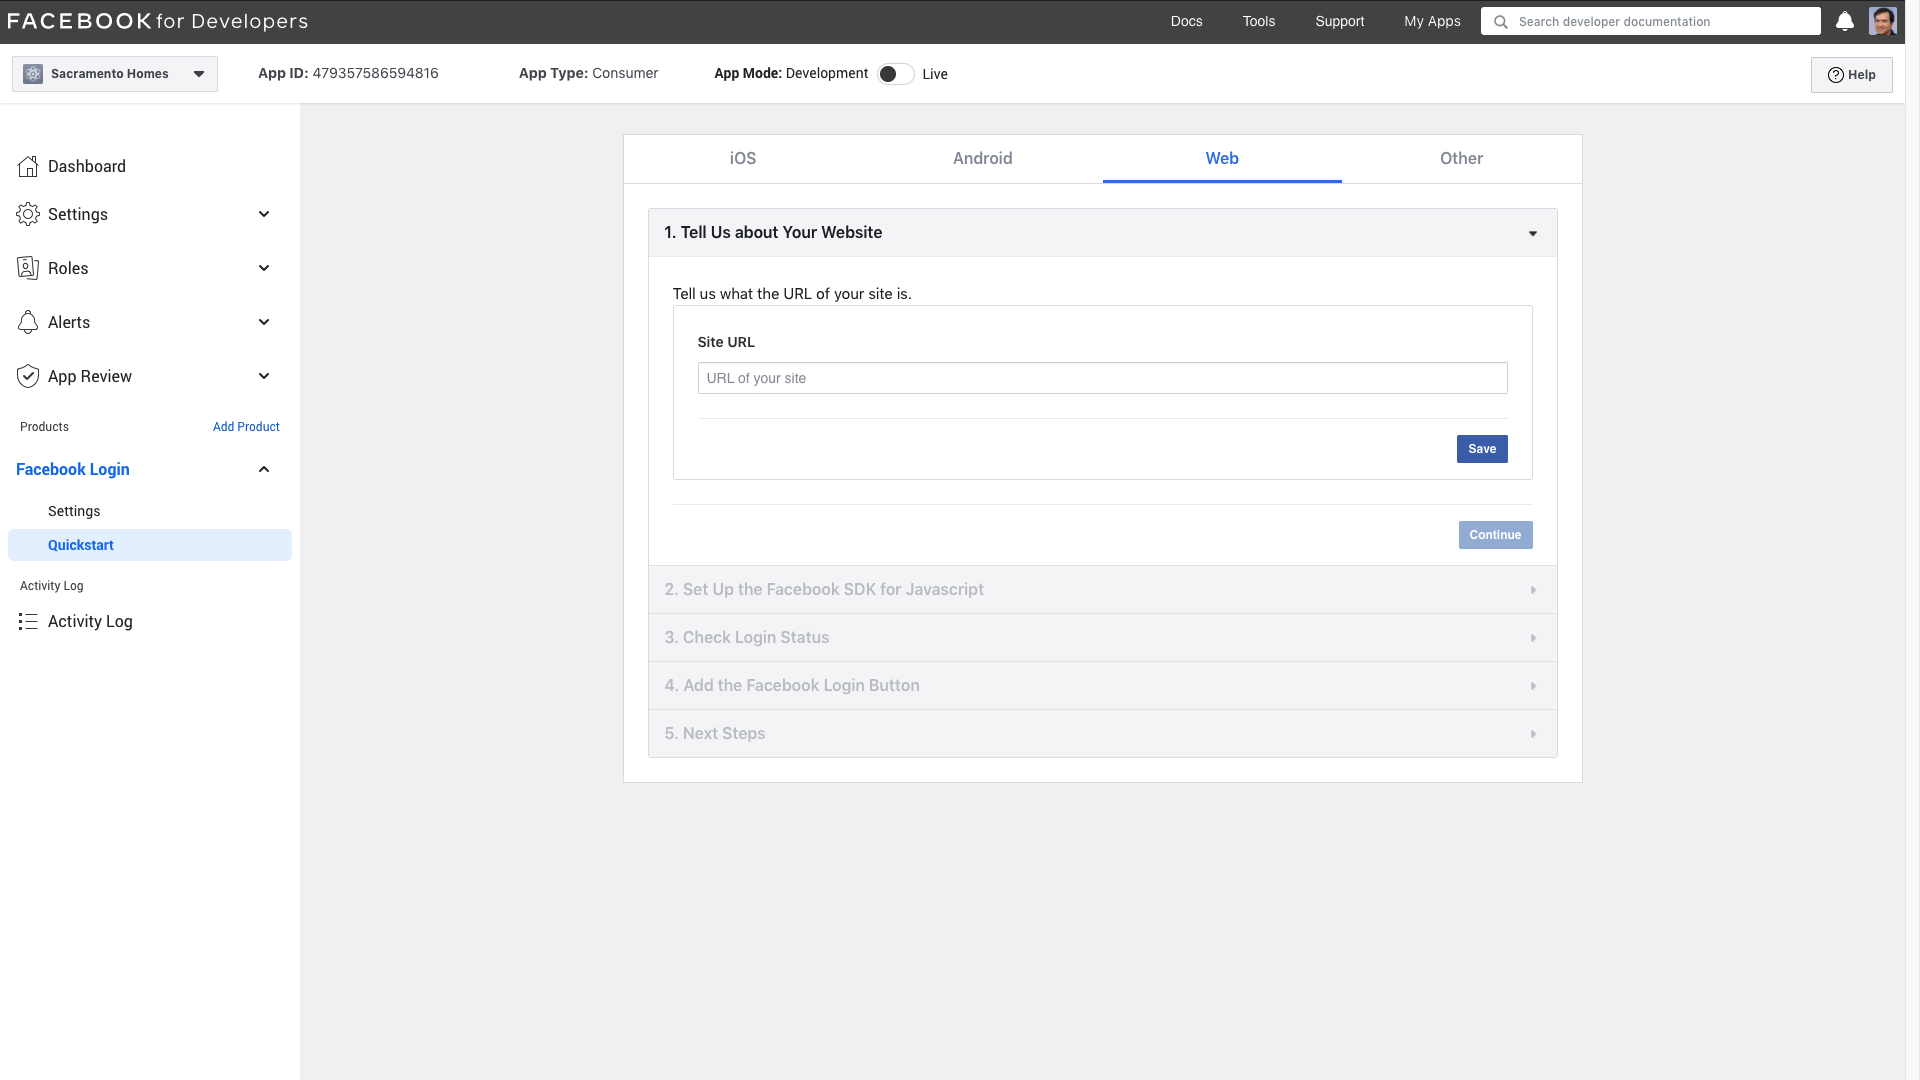The image size is (1920, 1080).
Task: Click the Alerts bell icon in sidebar
Action: [28, 322]
